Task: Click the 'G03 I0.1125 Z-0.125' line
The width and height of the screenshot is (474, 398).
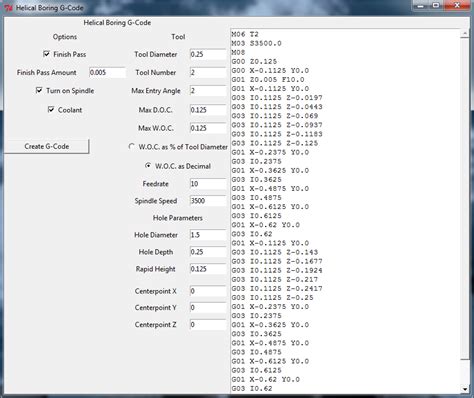Action: (x=275, y=143)
